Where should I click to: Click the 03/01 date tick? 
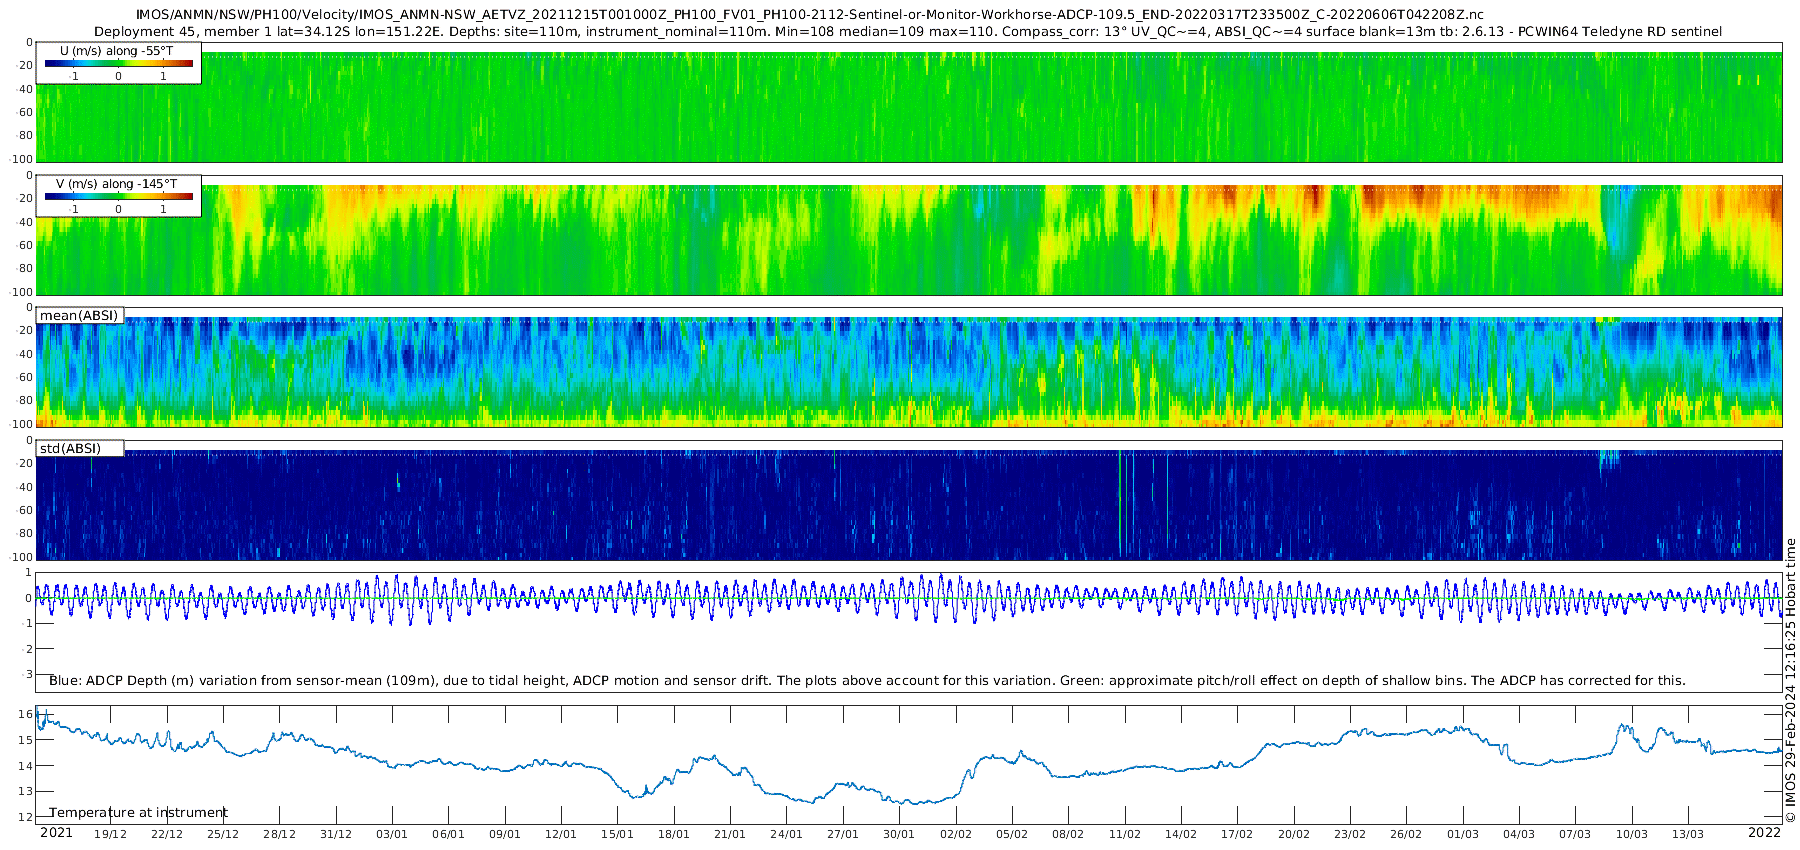tap(392, 834)
